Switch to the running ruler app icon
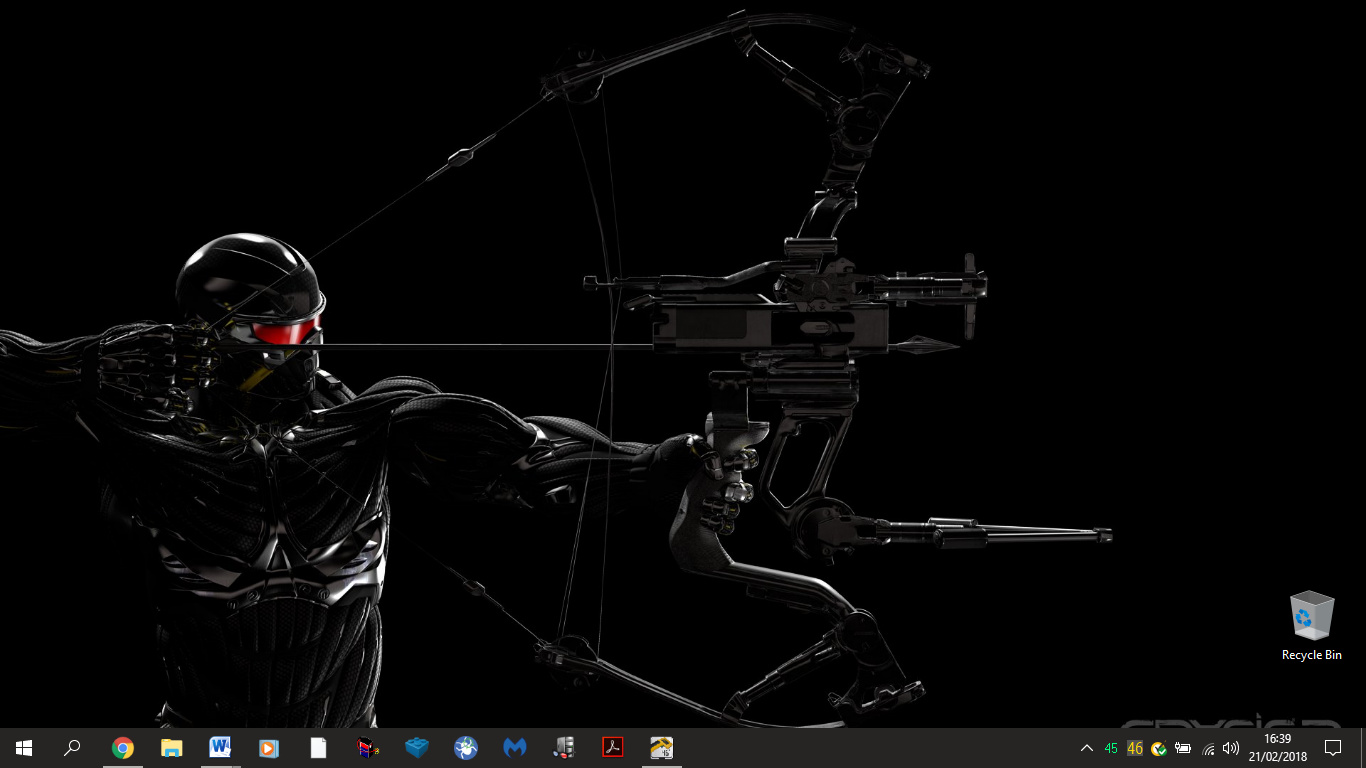The height and width of the screenshot is (768, 1366). [661, 748]
